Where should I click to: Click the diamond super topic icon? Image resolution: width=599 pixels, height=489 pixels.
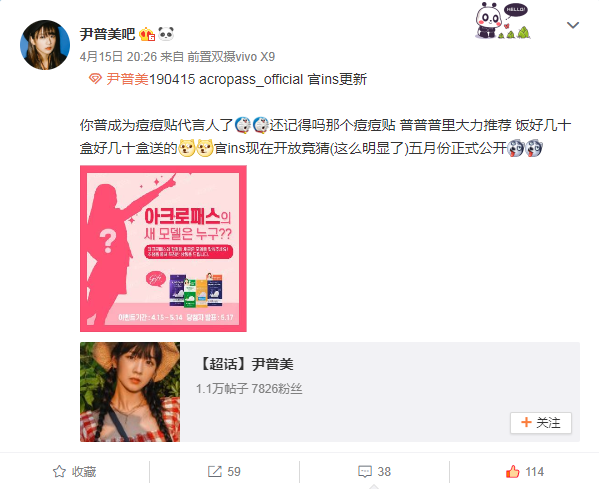coord(95,79)
